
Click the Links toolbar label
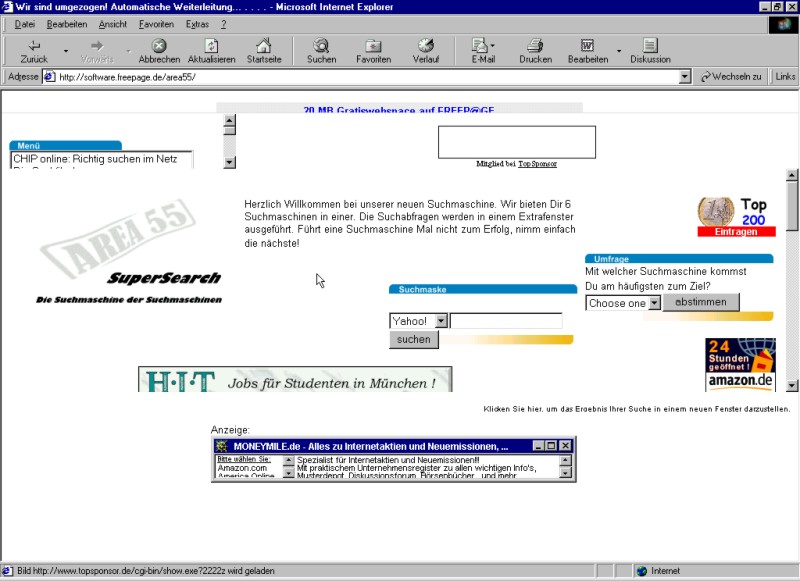(785, 77)
